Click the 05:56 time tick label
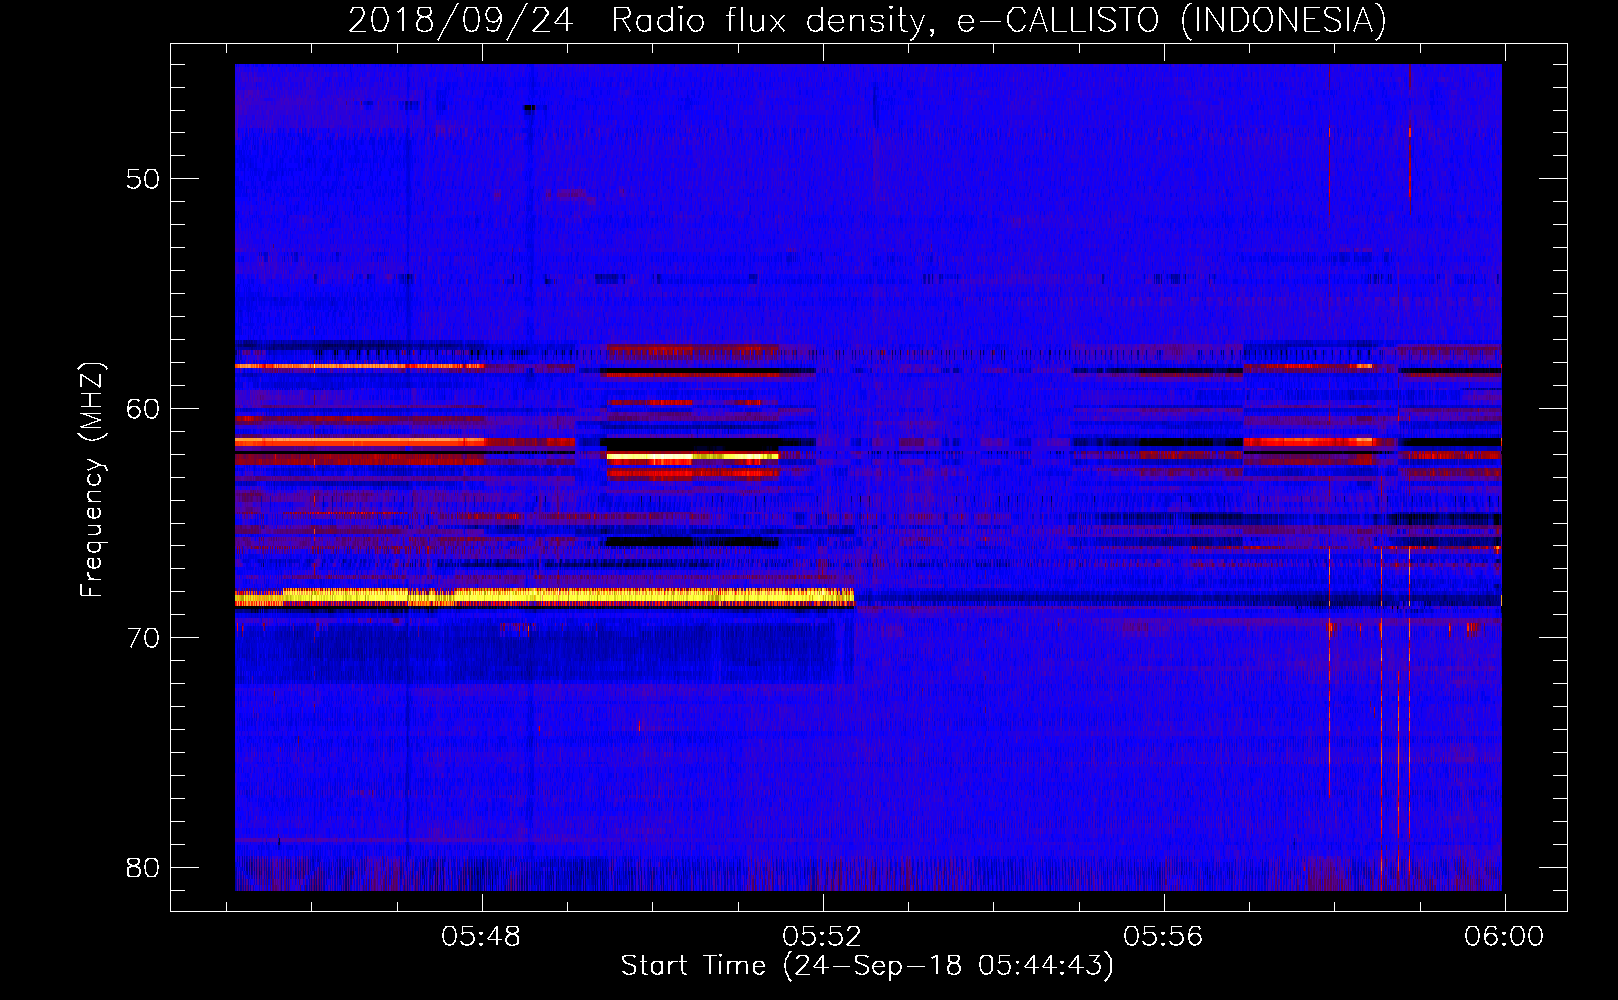 1163,937
